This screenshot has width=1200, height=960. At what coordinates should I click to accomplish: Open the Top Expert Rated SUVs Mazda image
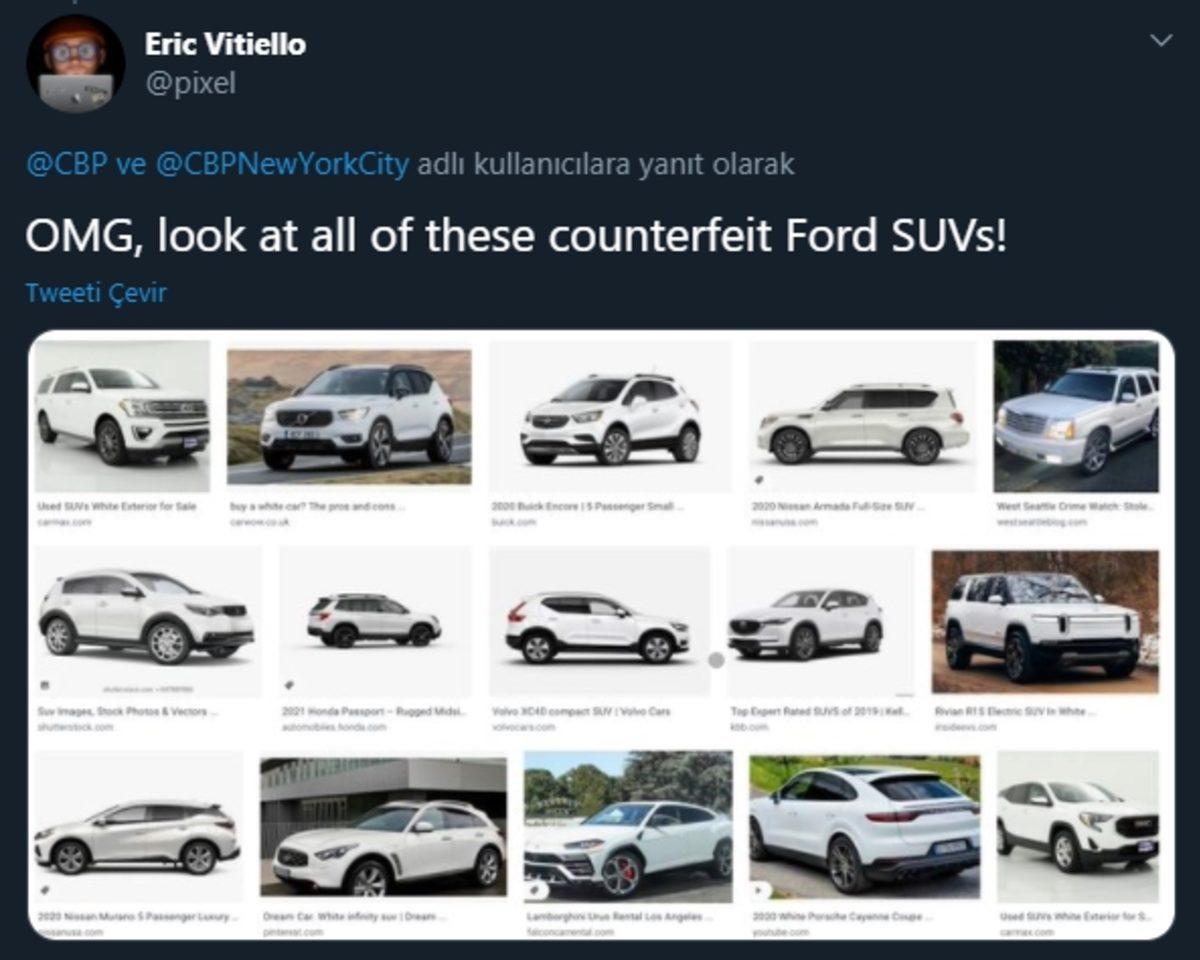pyautogui.click(x=806, y=621)
